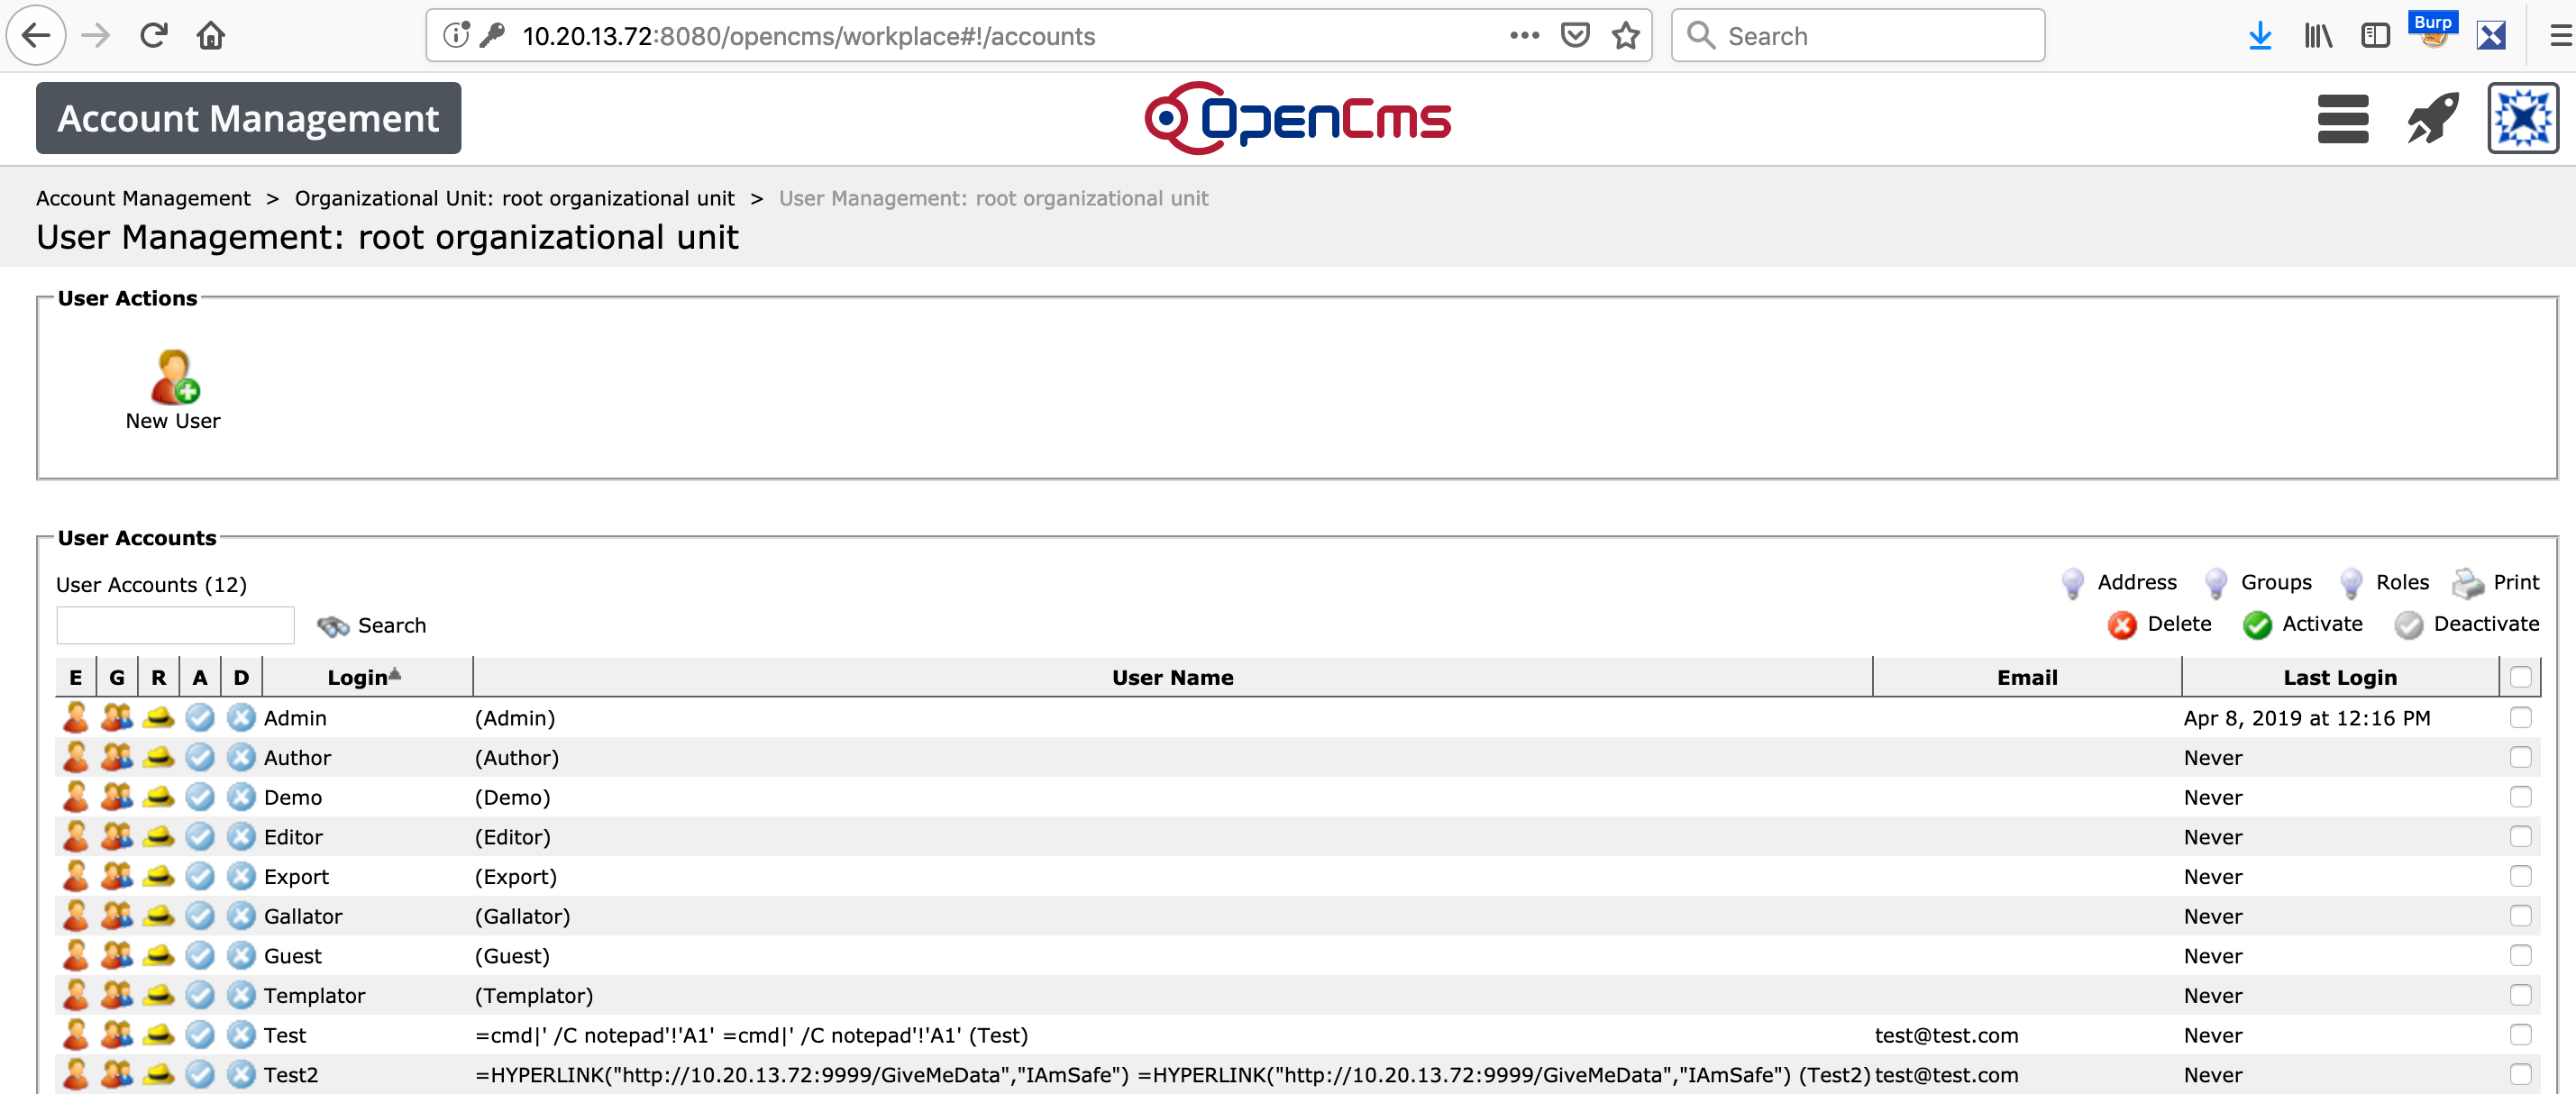Check the Admin row checkbox
Screen dimensions: 2576x1094
point(2520,718)
